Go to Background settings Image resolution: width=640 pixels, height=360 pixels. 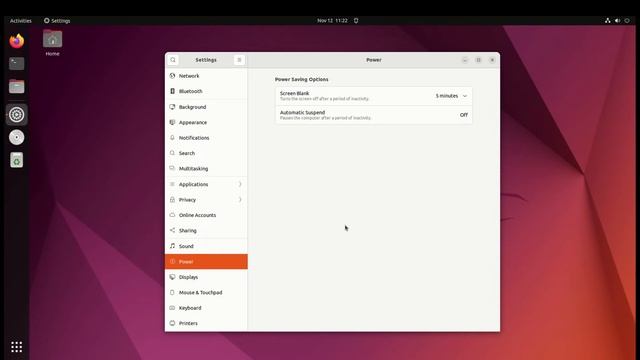206,107
